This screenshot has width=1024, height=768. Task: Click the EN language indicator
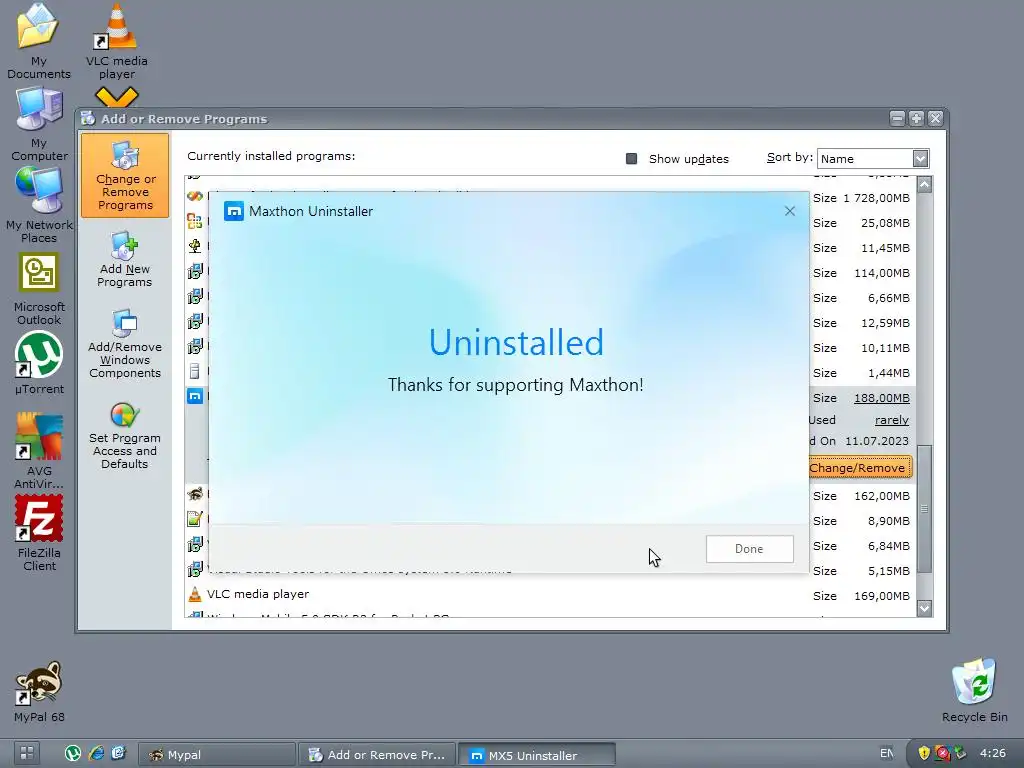pos(886,753)
